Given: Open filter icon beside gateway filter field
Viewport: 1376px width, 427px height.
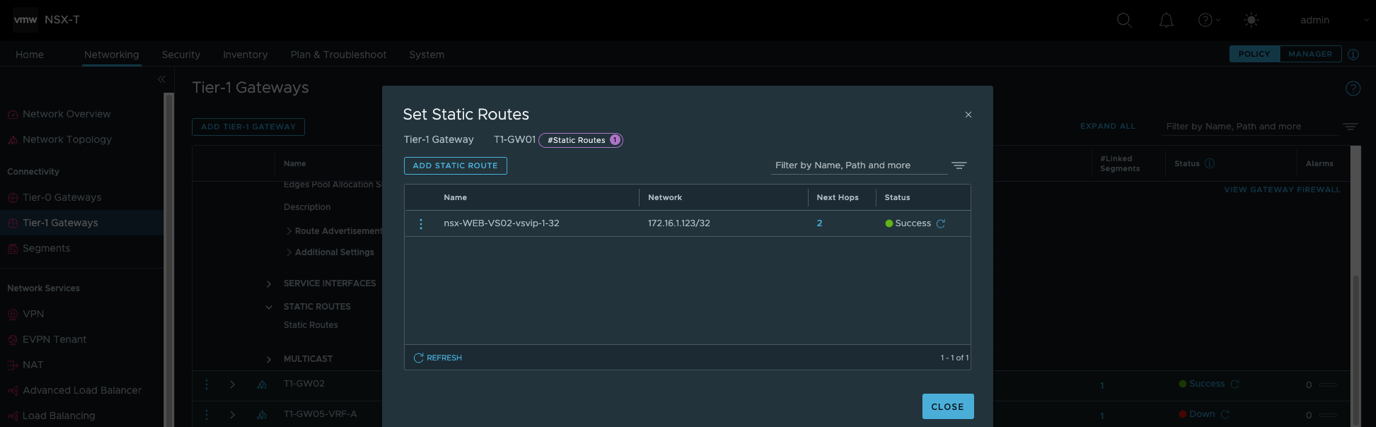Looking at the screenshot, I should click(1350, 127).
